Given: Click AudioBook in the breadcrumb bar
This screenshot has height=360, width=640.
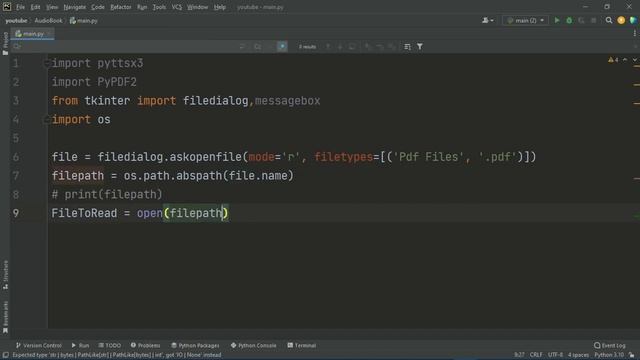Looking at the screenshot, I should [48, 20].
